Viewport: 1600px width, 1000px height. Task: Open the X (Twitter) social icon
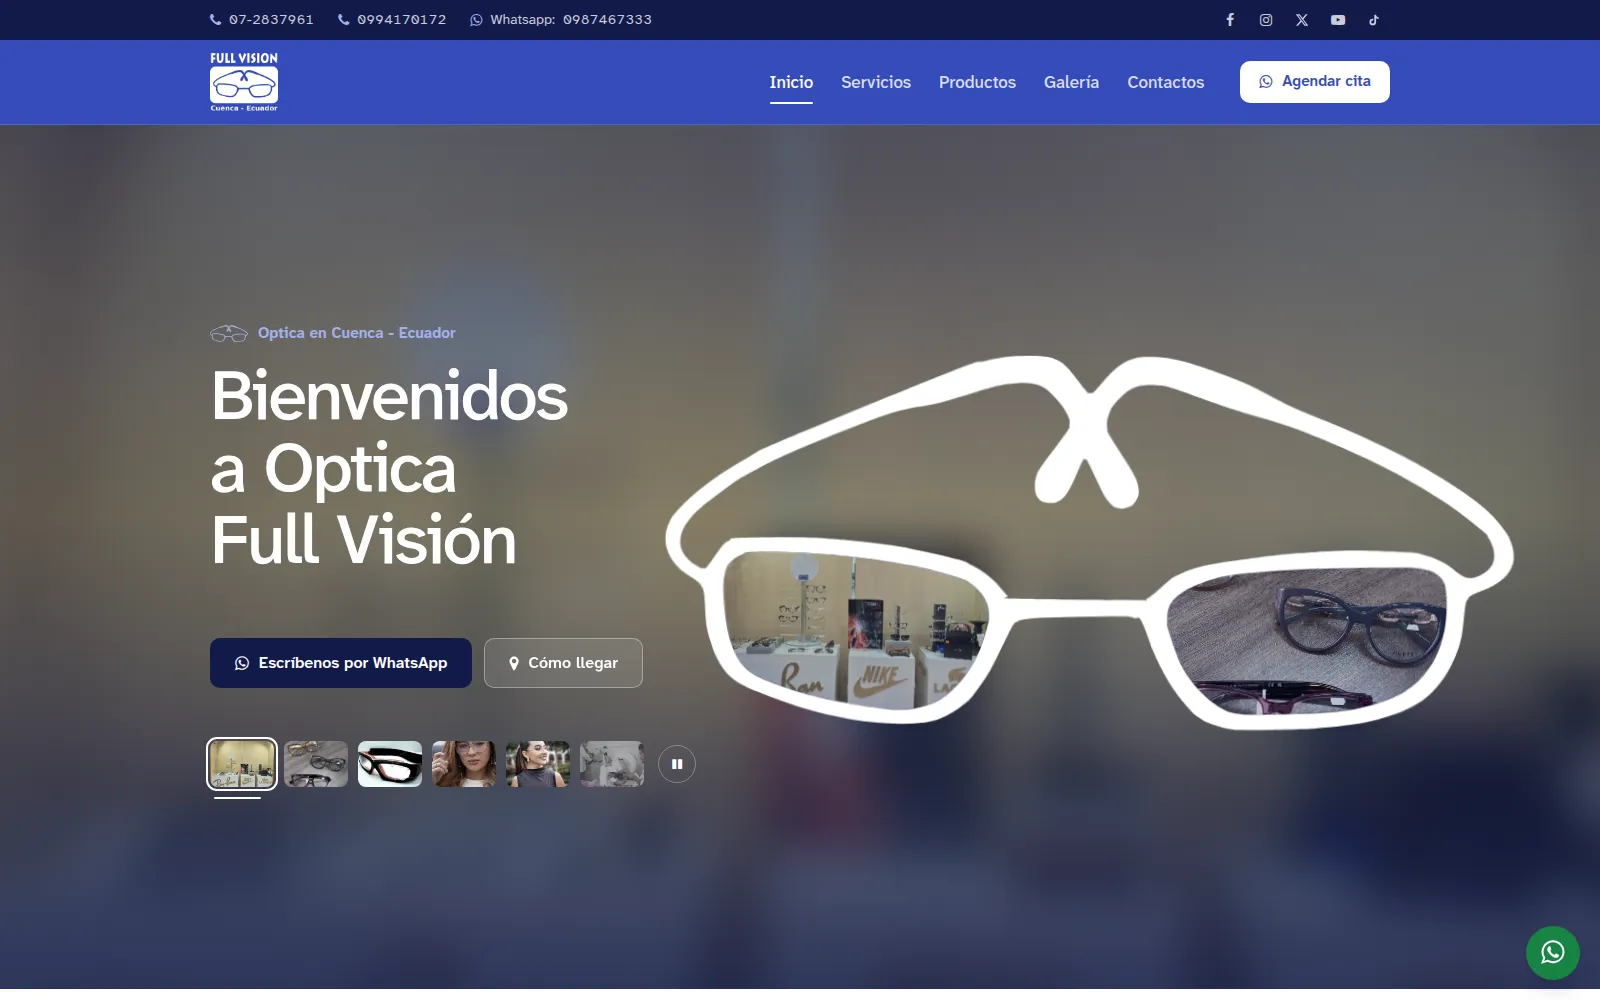click(x=1302, y=20)
